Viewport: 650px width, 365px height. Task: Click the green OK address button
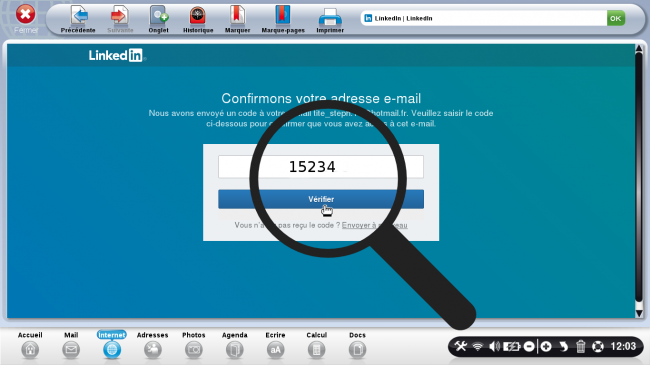click(x=616, y=18)
